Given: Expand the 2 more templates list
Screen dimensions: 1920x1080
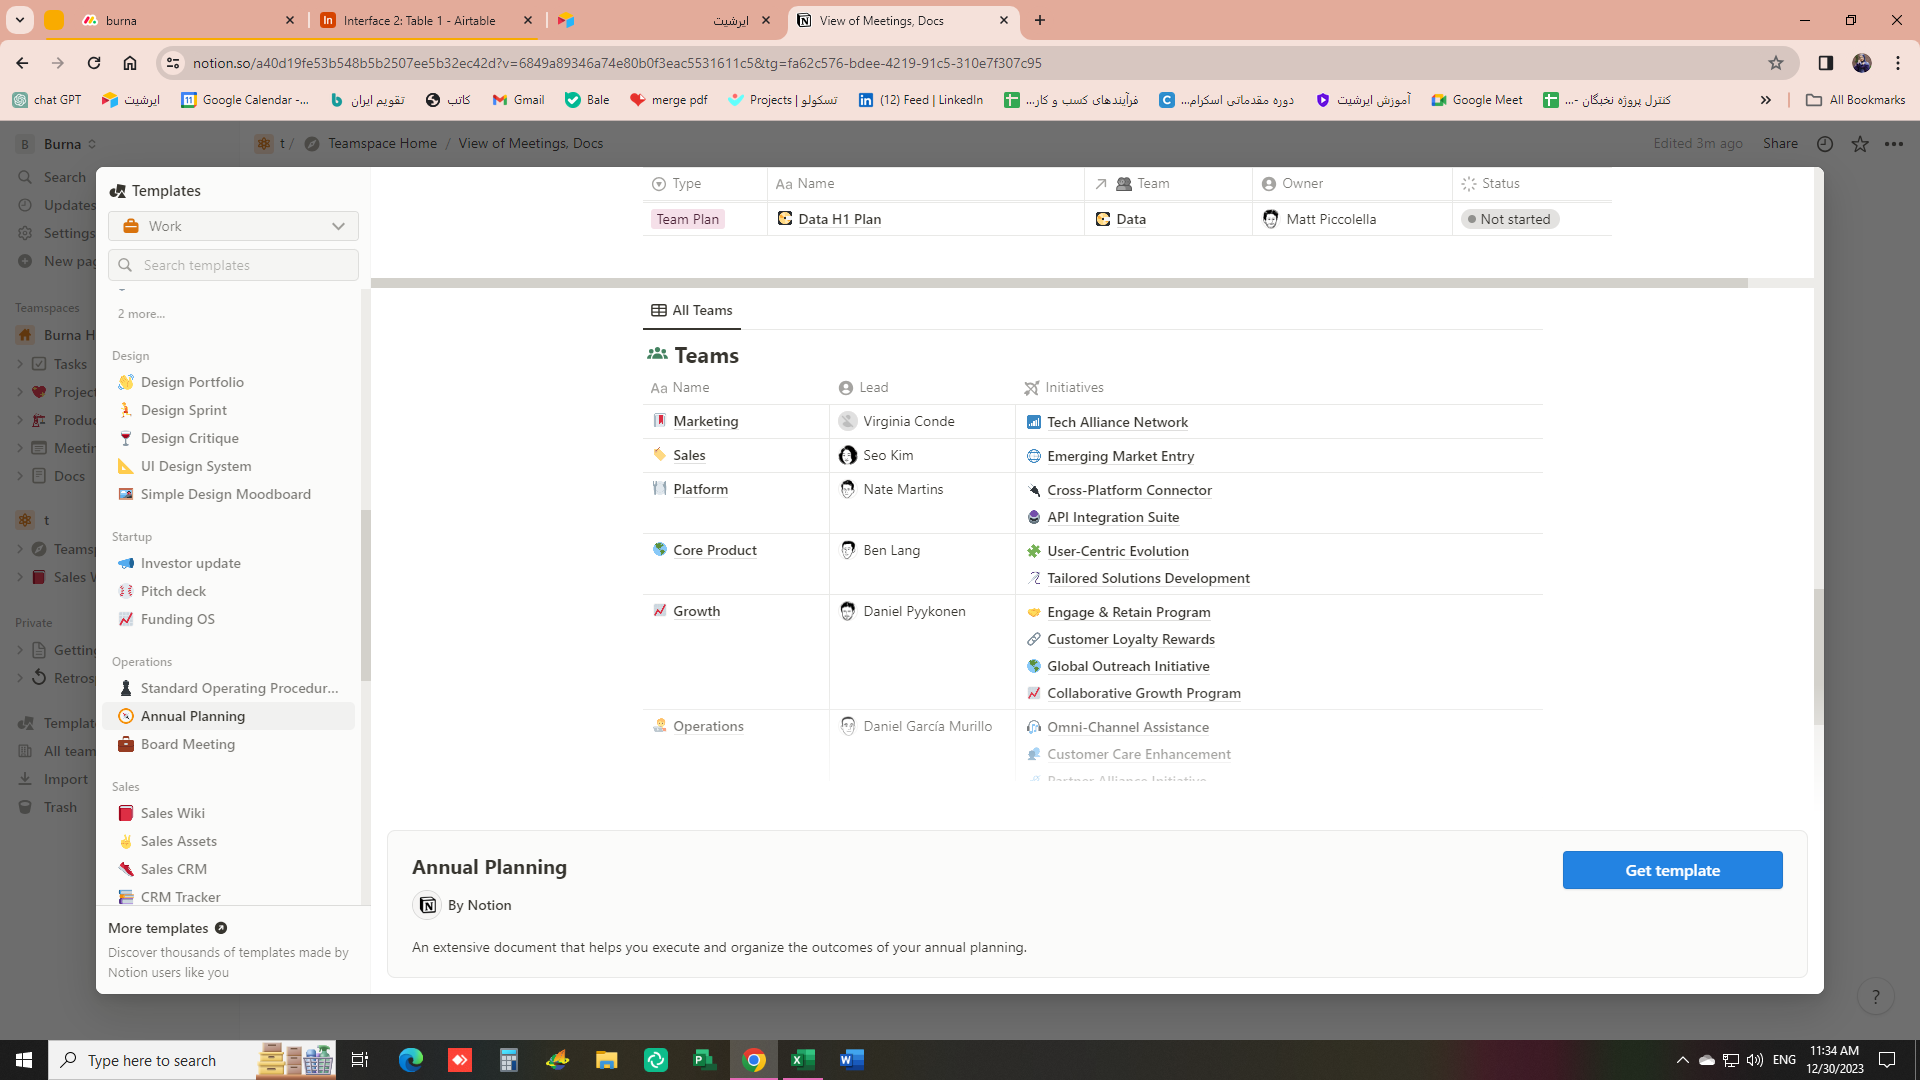Looking at the screenshot, I should click(141, 314).
